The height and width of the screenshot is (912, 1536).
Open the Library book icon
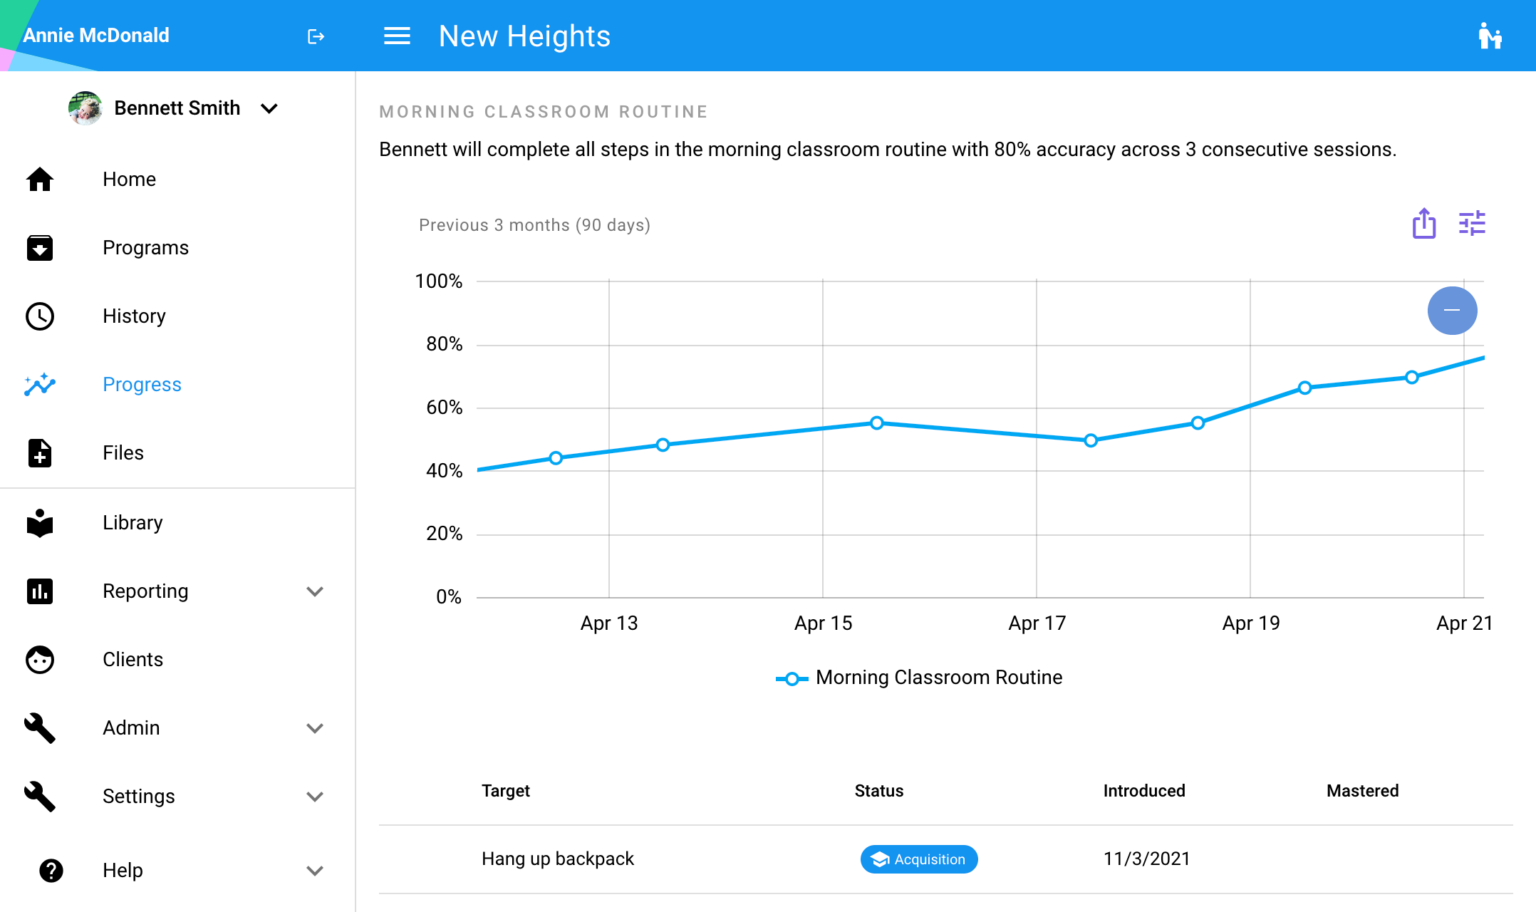pos(40,523)
